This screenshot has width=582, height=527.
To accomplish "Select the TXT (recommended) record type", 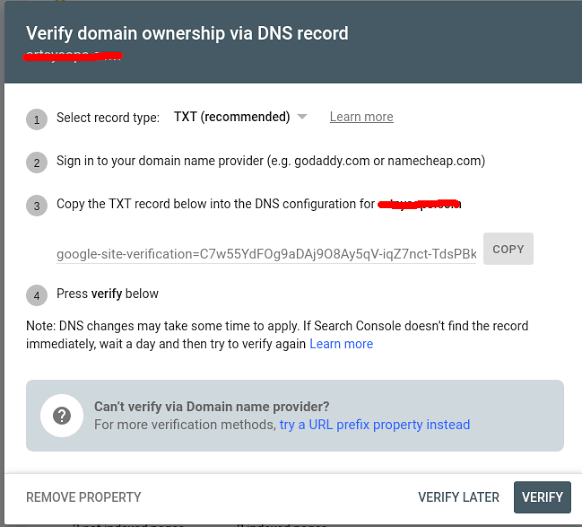I will (x=232, y=117).
